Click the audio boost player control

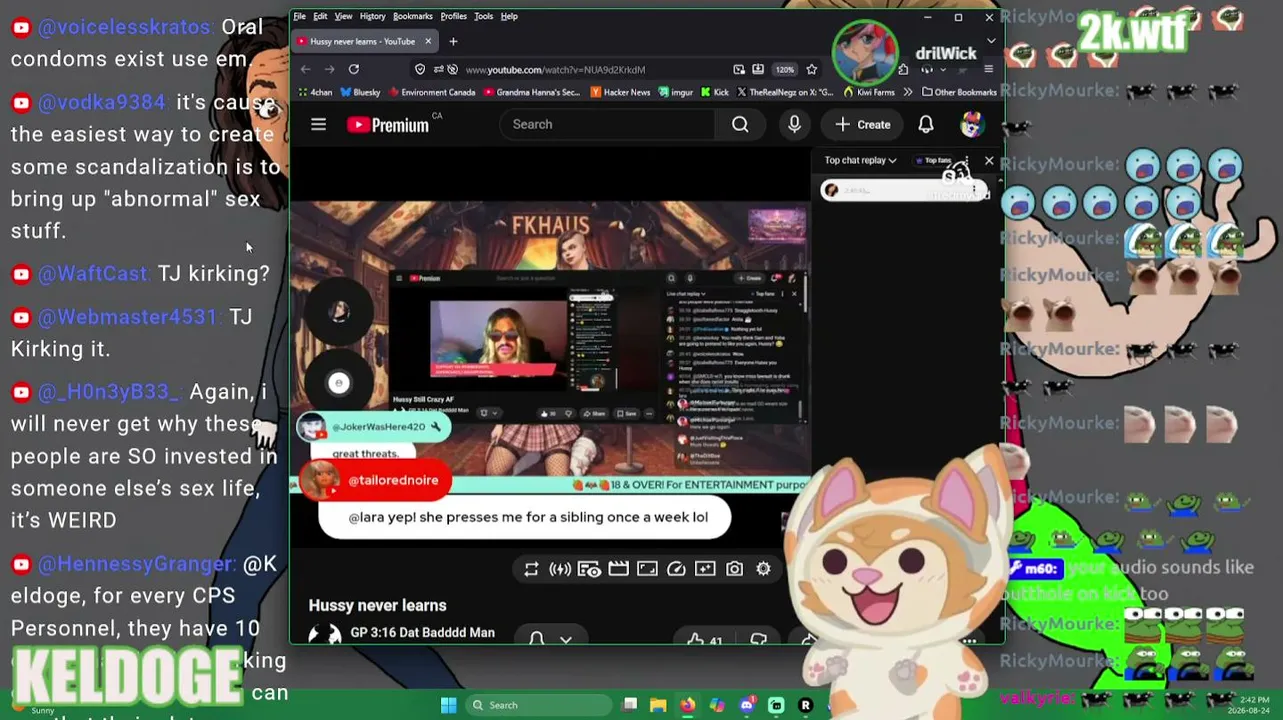click(560, 569)
